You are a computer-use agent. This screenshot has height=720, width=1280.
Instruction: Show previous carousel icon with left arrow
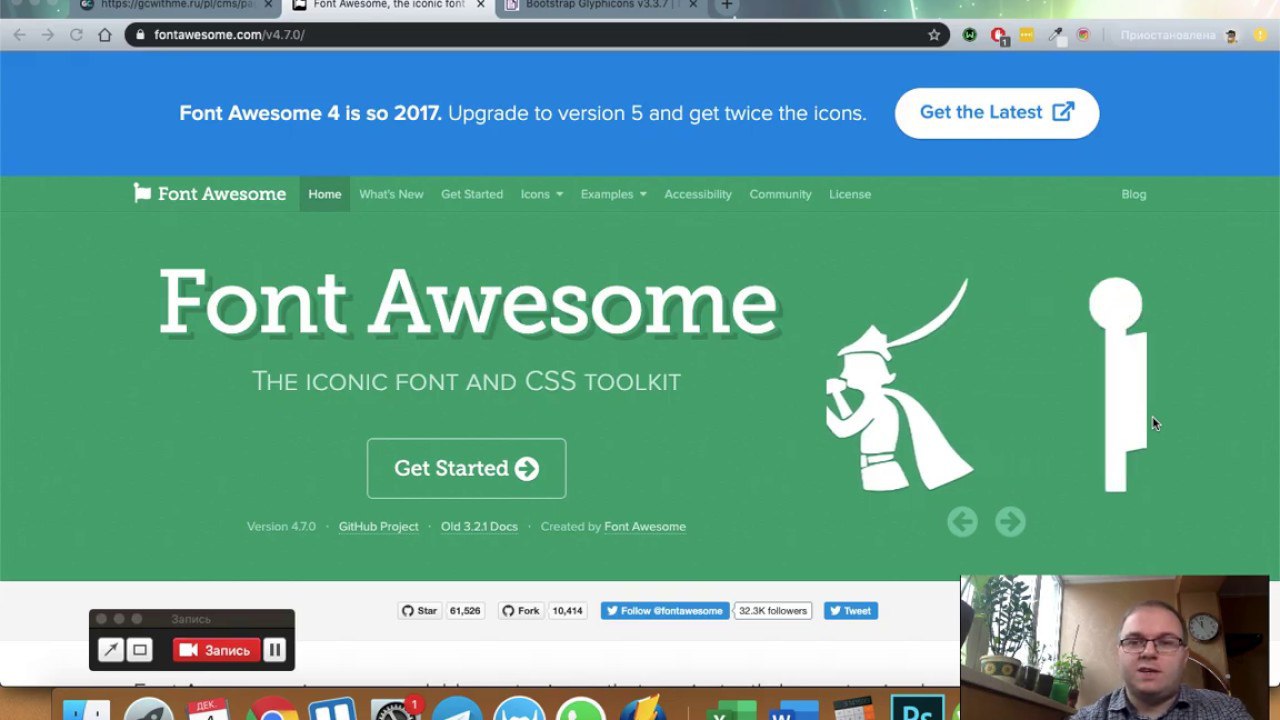962,521
